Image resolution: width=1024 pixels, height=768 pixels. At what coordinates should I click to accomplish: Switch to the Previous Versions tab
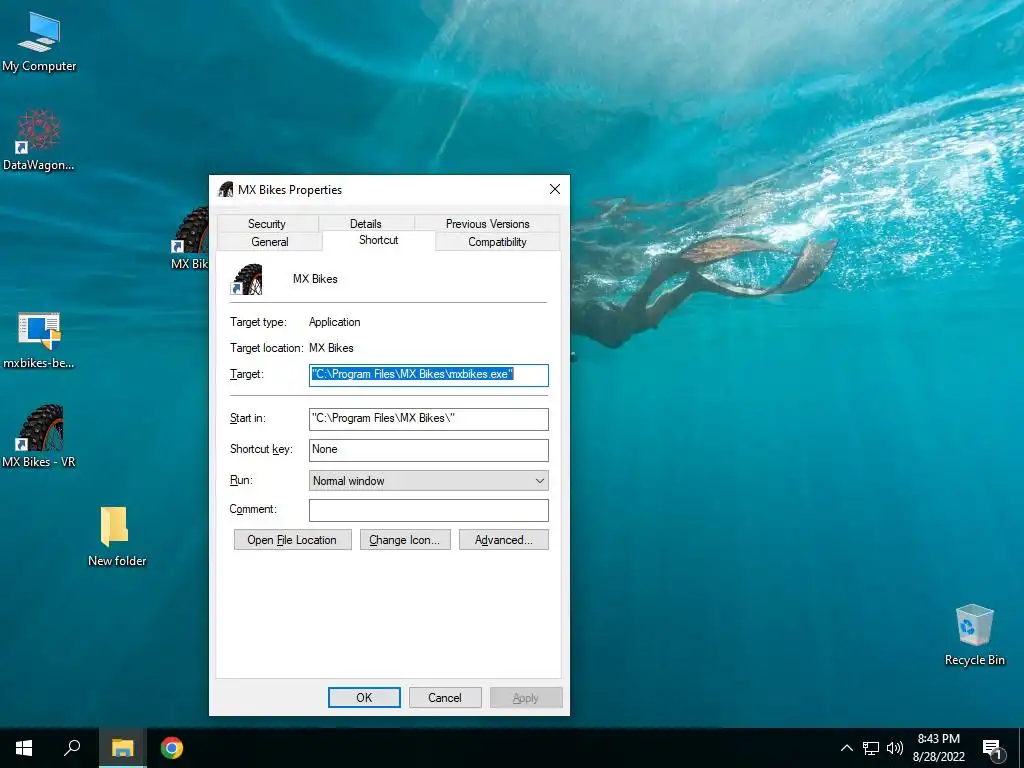[x=487, y=223]
